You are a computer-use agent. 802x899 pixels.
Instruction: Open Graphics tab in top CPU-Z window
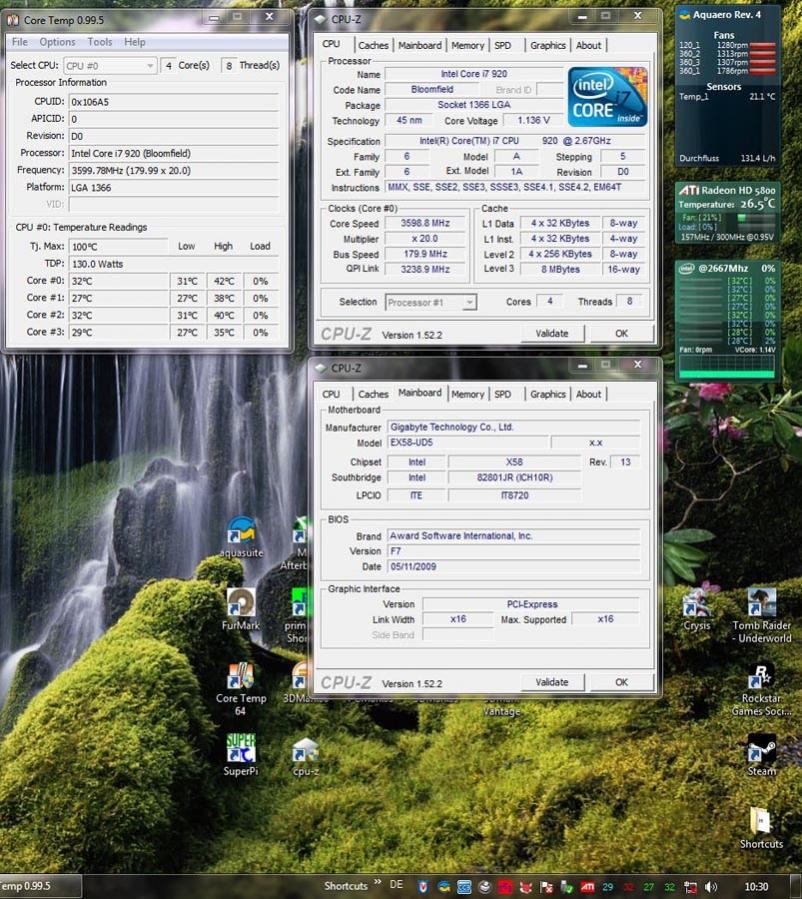pyautogui.click(x=547, y=45)
